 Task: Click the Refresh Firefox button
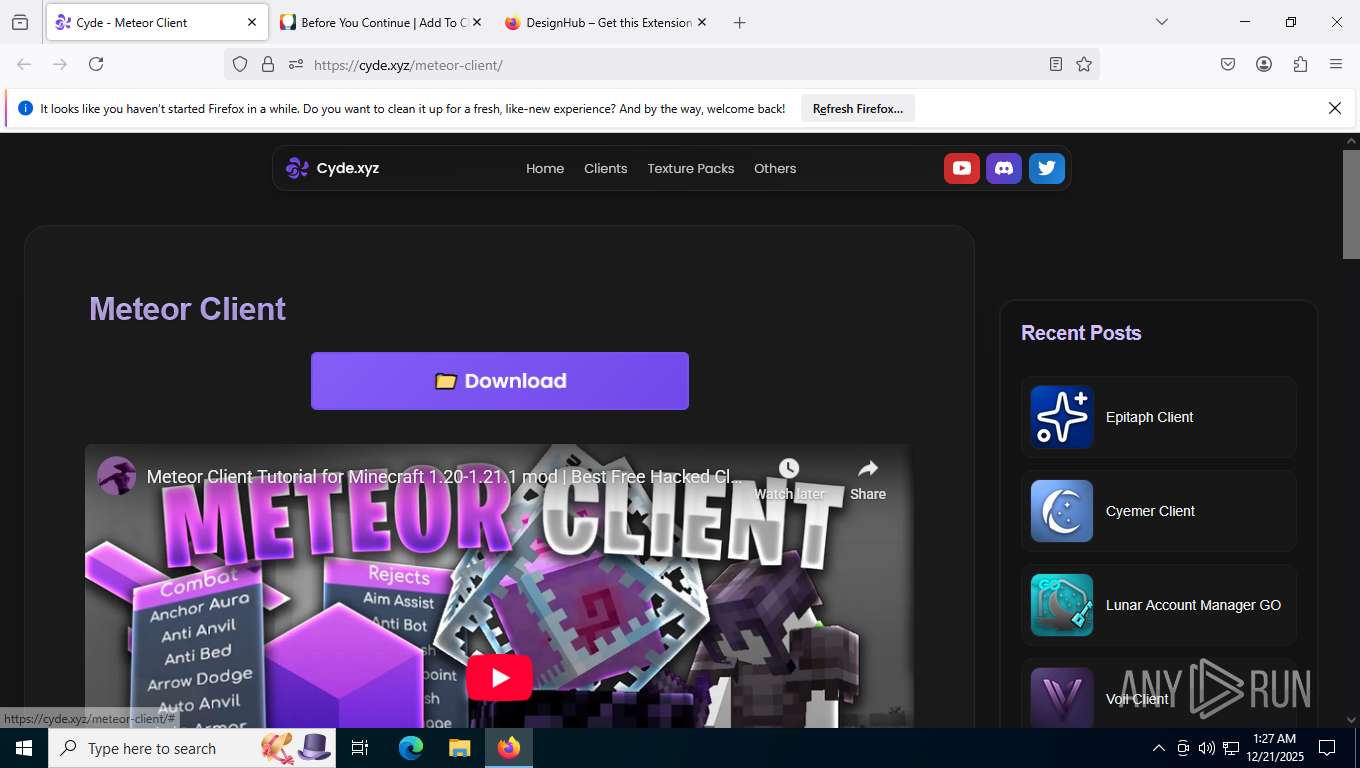(x=857, y=109)
